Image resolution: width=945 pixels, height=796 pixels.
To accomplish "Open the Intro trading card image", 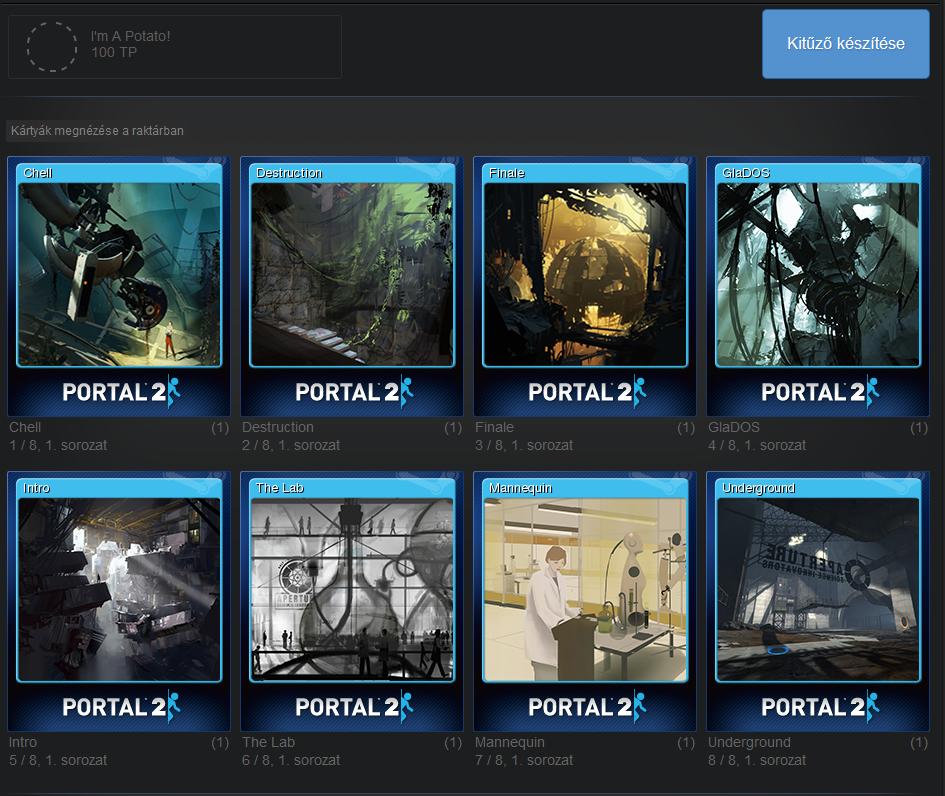I will tap(119, 590).
